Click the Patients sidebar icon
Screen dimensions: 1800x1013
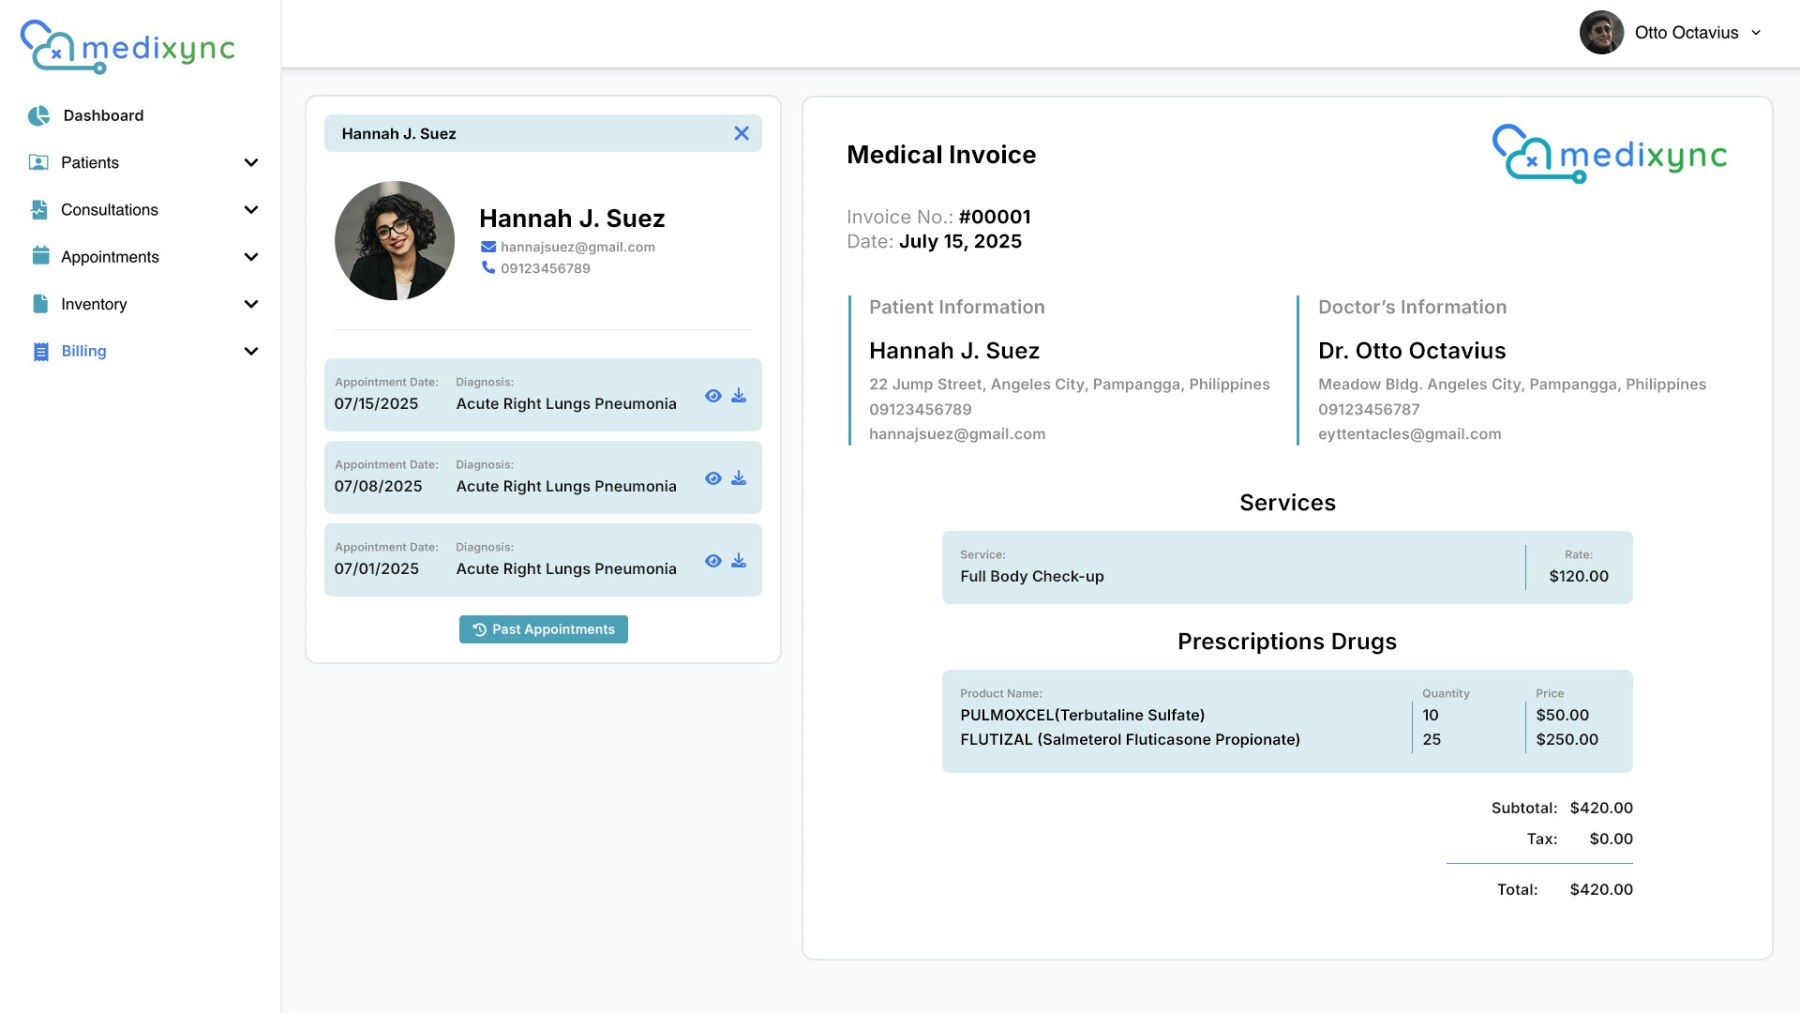click(x=39, y=163)
